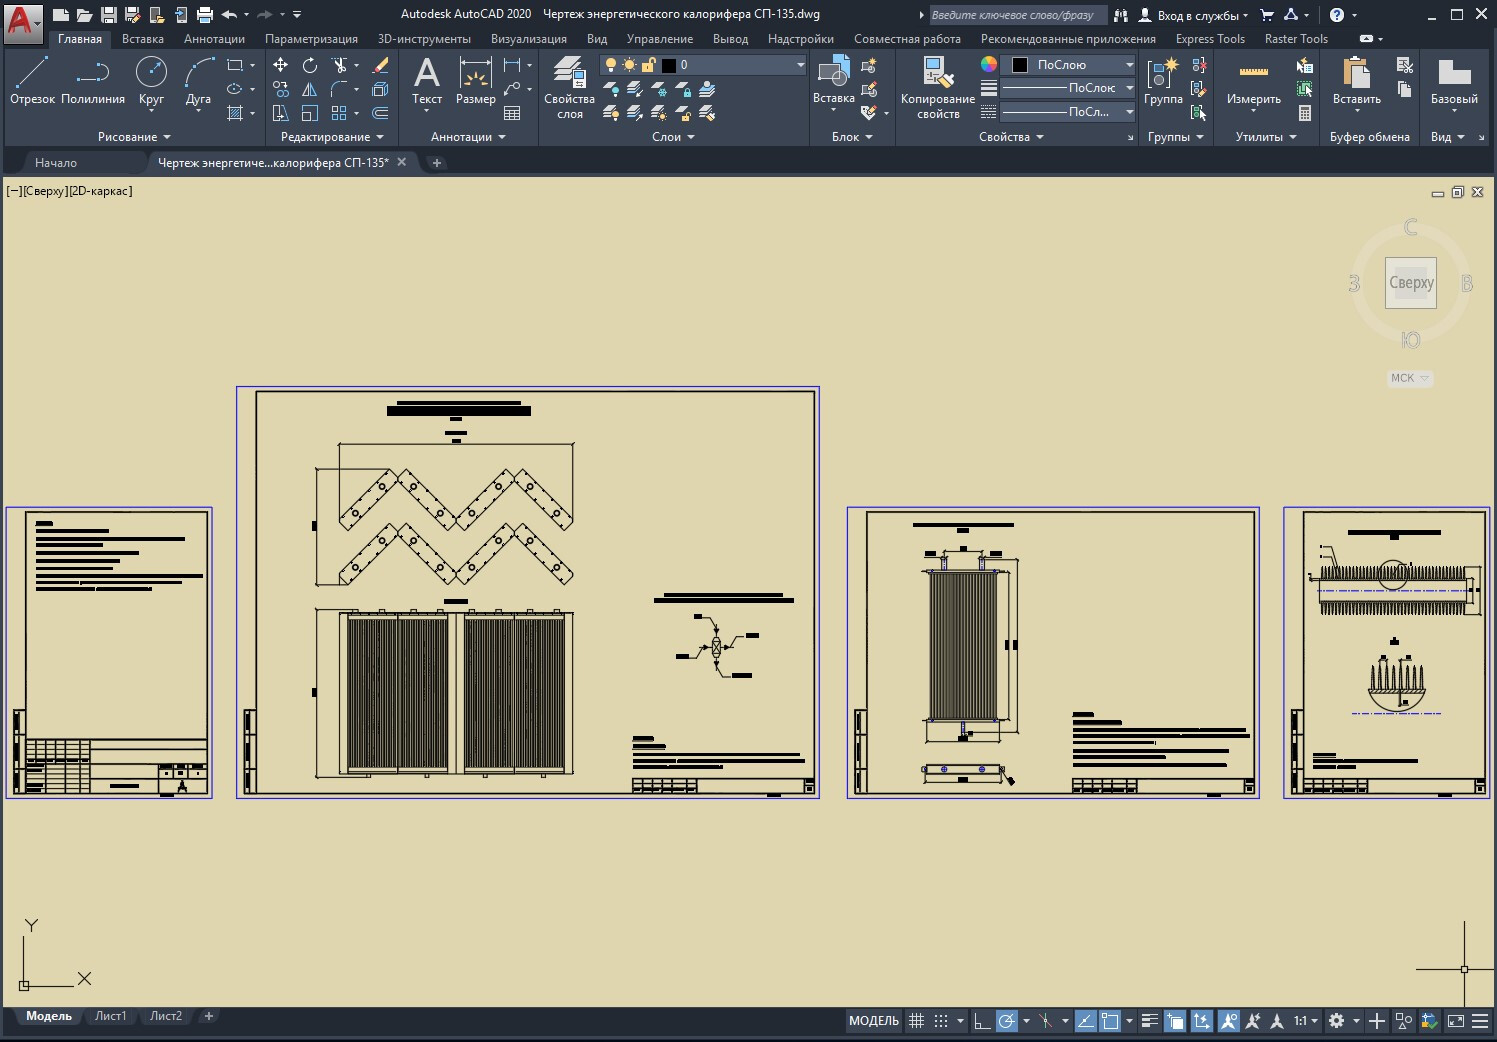The image size is (1497, 1042).
Task: Select the Отрезок line tool
Action: tap(32, 80)
